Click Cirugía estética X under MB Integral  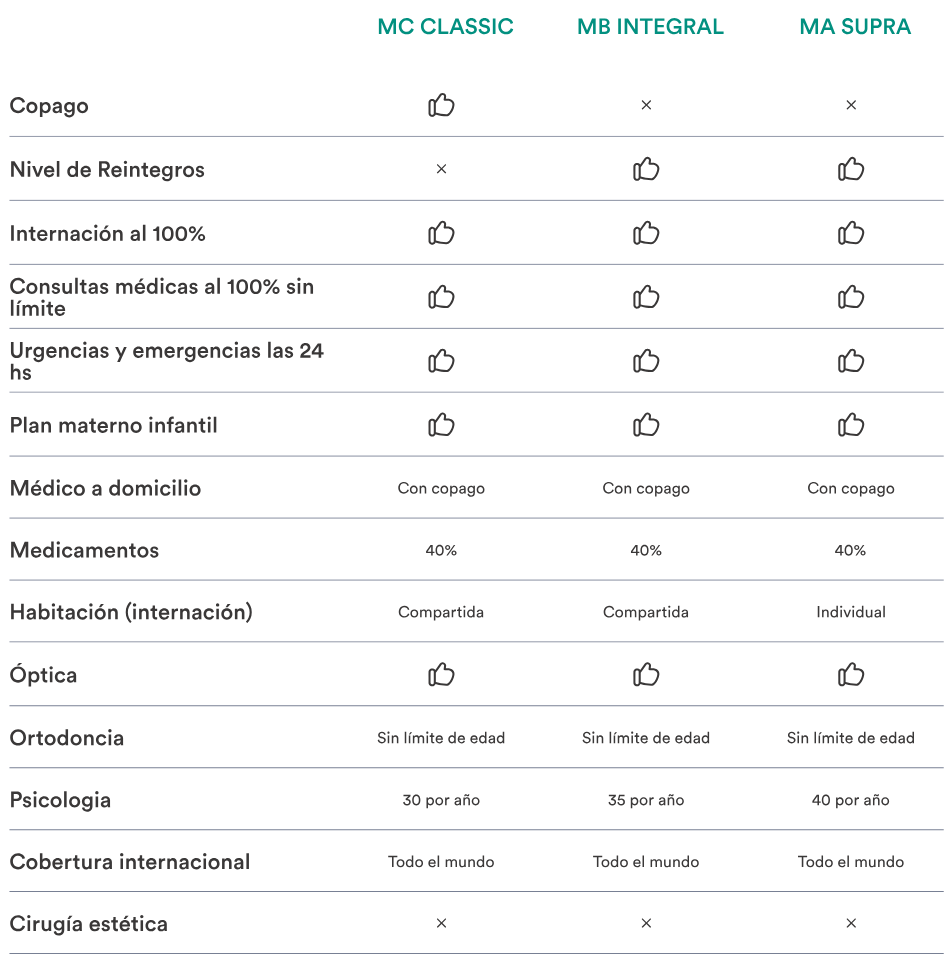pos(646,923)
